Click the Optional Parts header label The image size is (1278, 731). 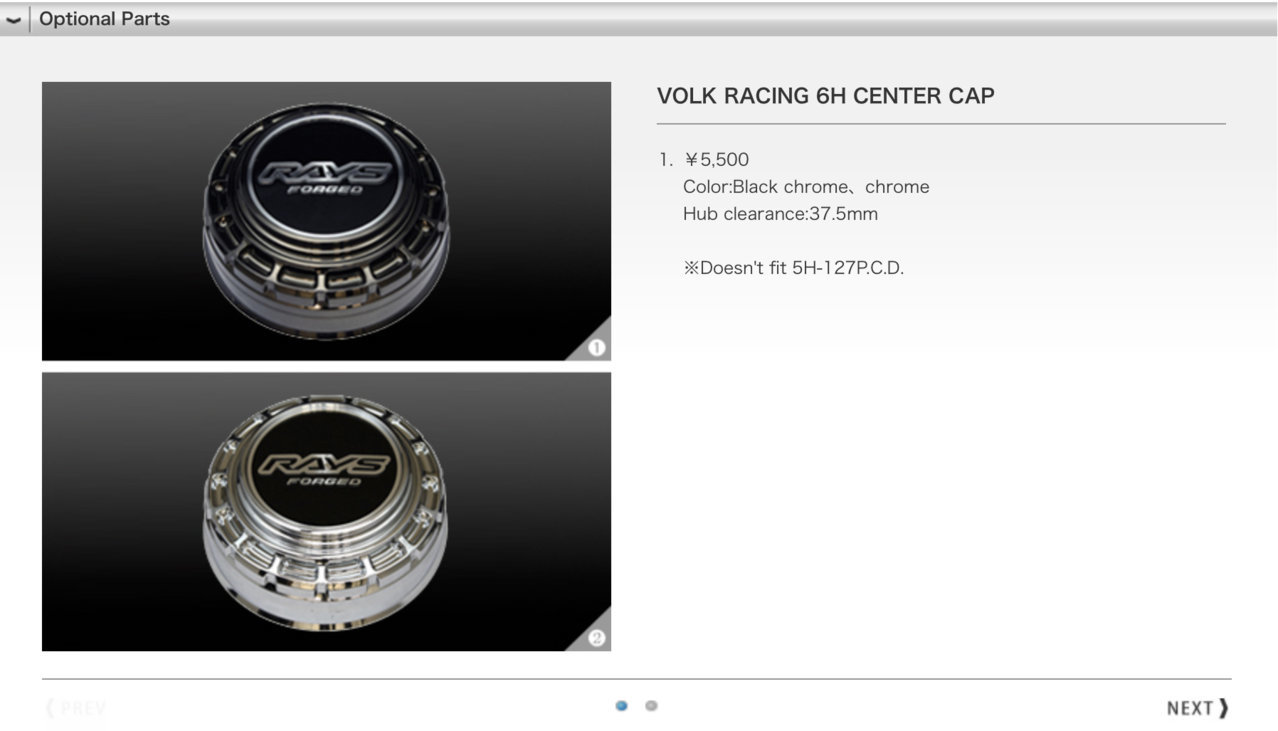104,19
